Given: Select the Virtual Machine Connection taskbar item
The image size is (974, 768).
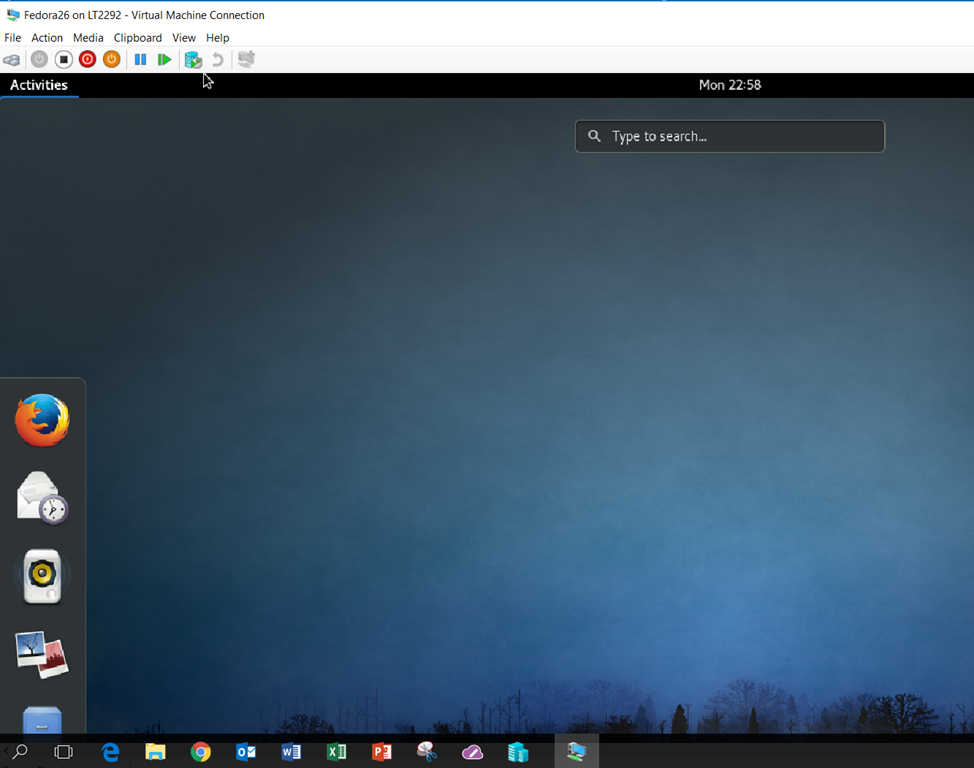Looking at the screenshot, I should click(576, 751).
